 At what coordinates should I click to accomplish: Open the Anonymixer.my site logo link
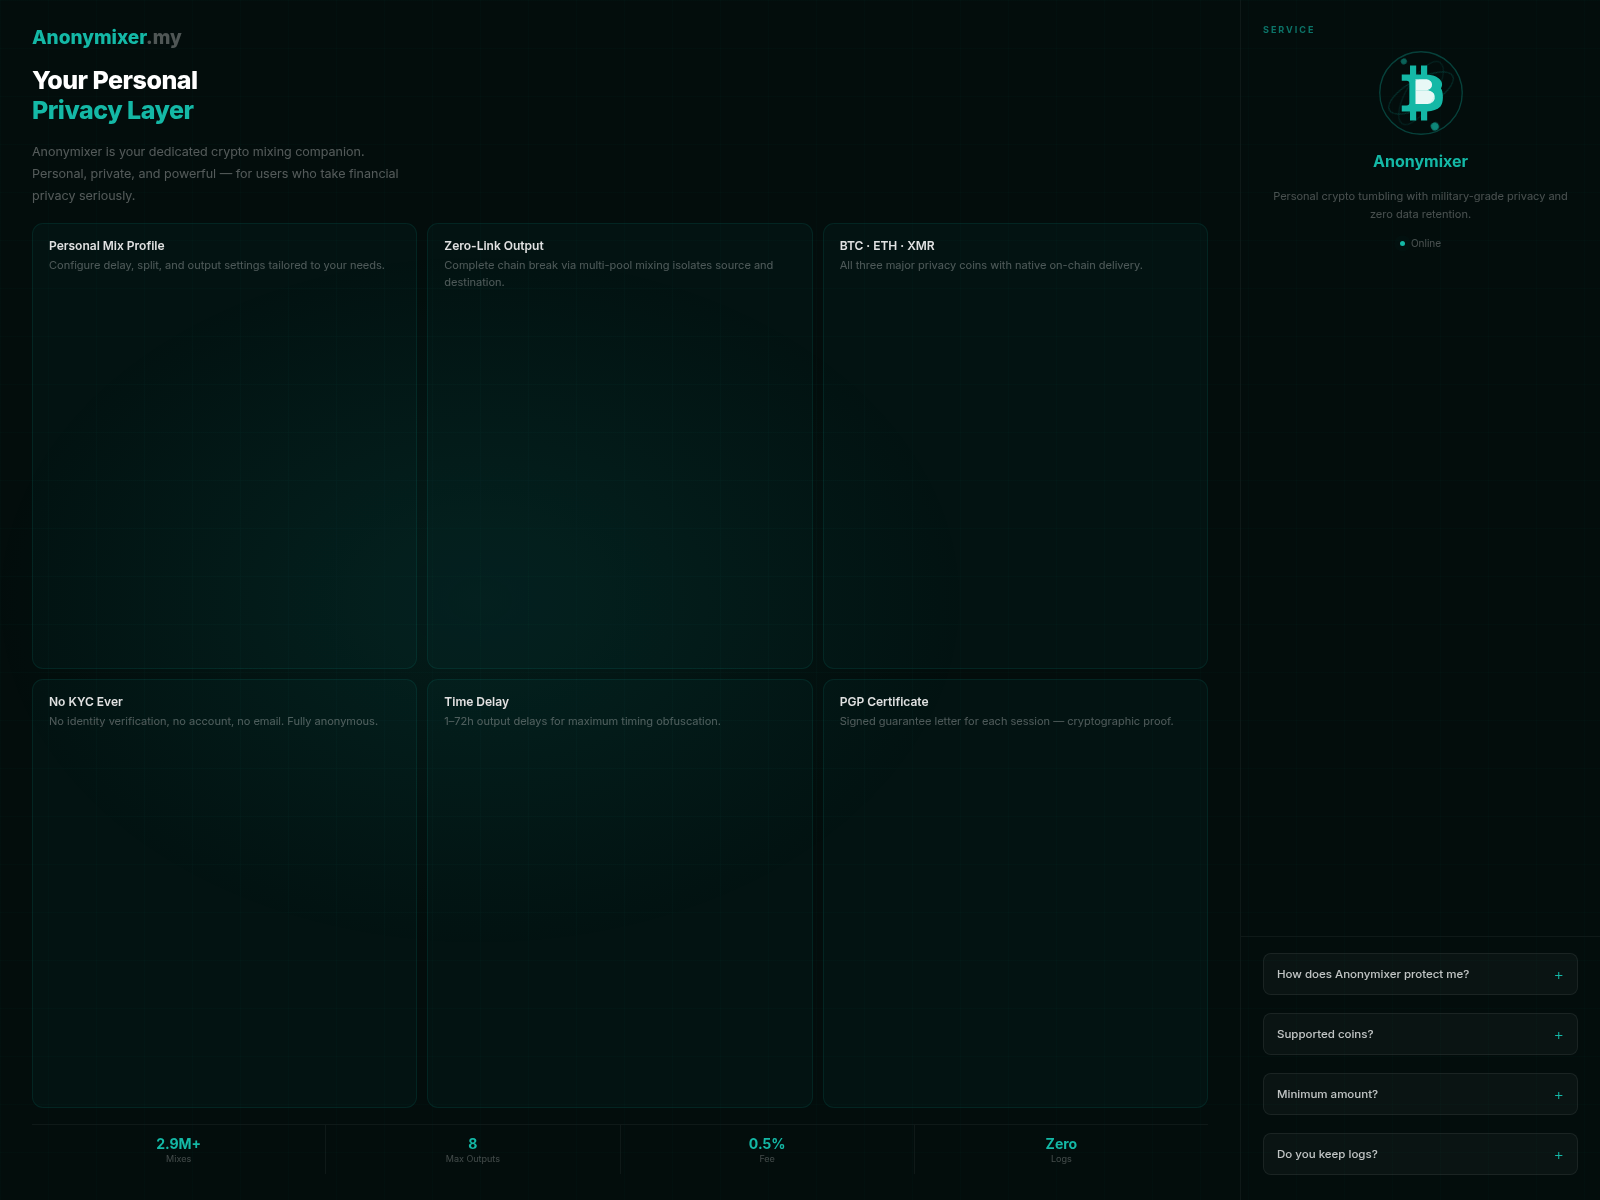[107, 37]
